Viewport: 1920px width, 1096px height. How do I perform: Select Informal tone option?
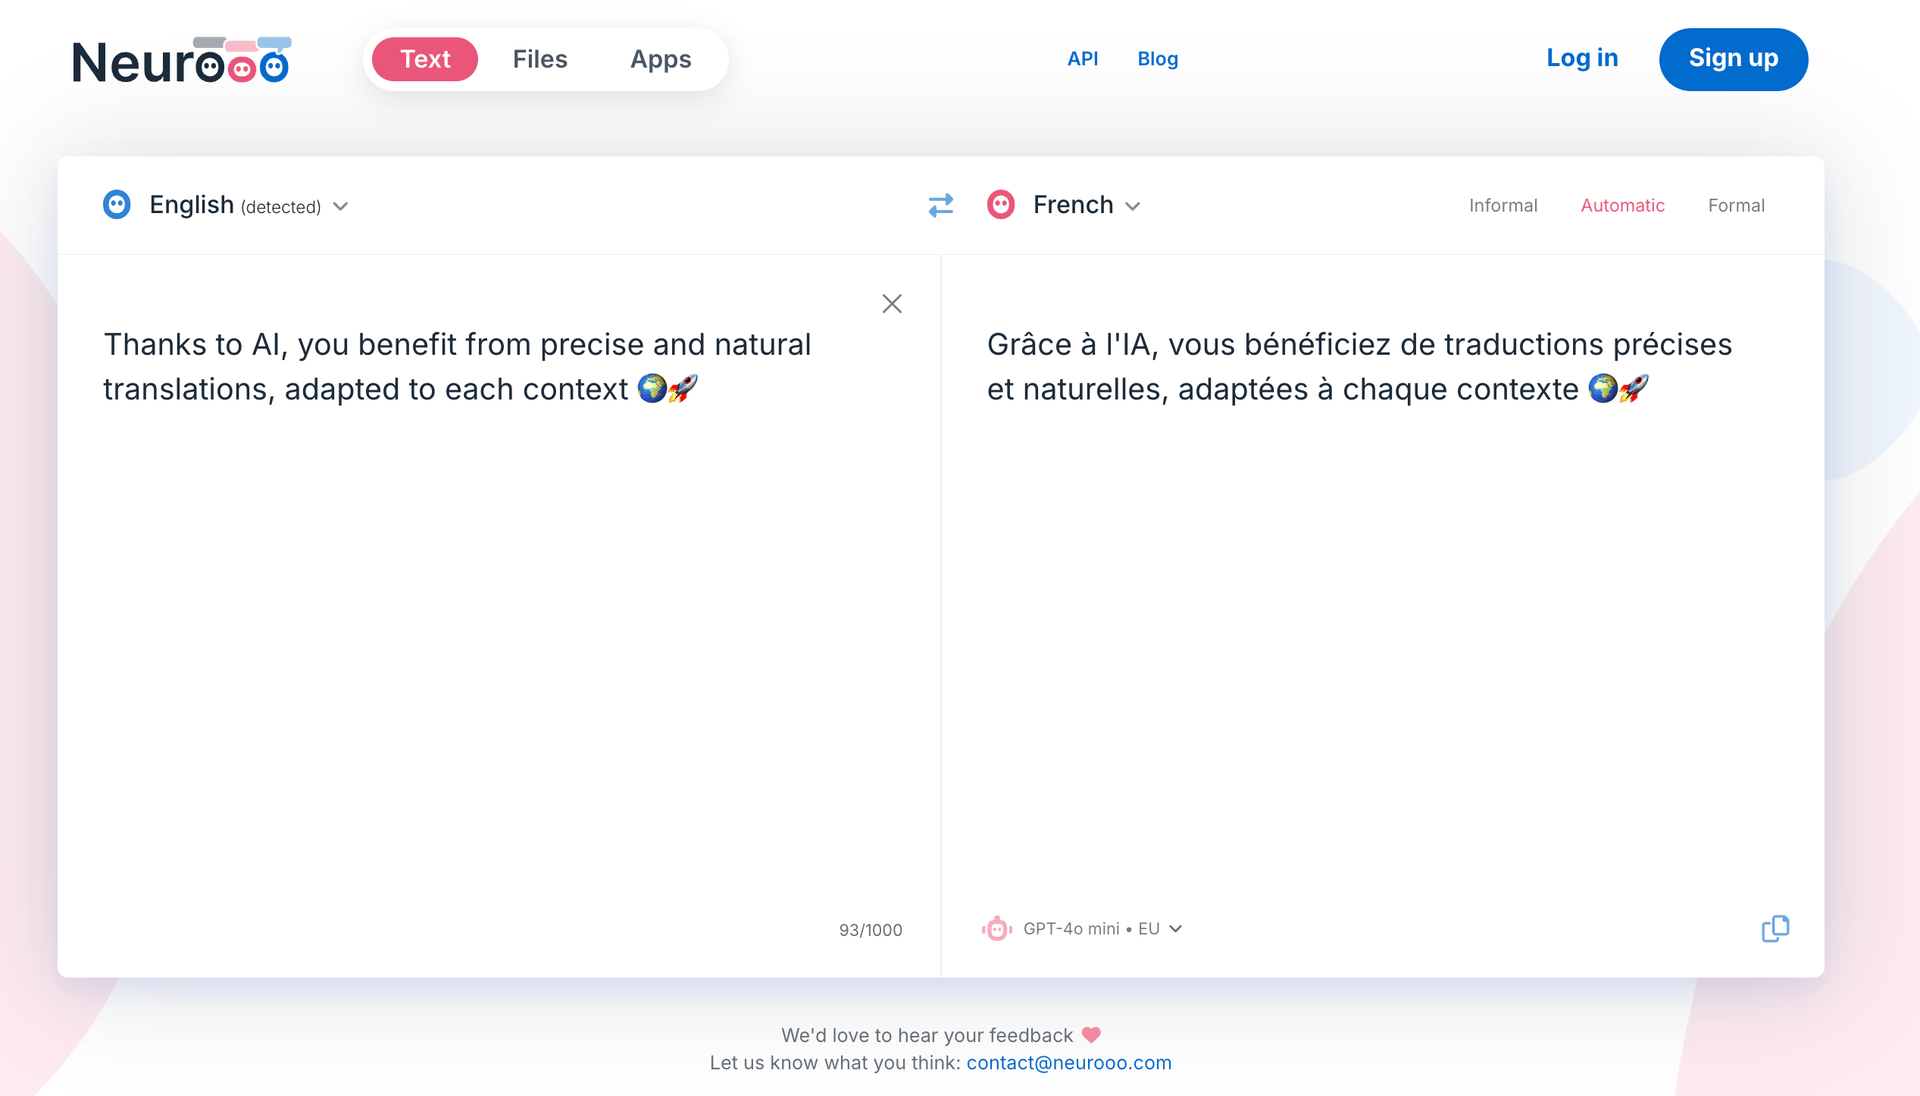pos(1503,205)
